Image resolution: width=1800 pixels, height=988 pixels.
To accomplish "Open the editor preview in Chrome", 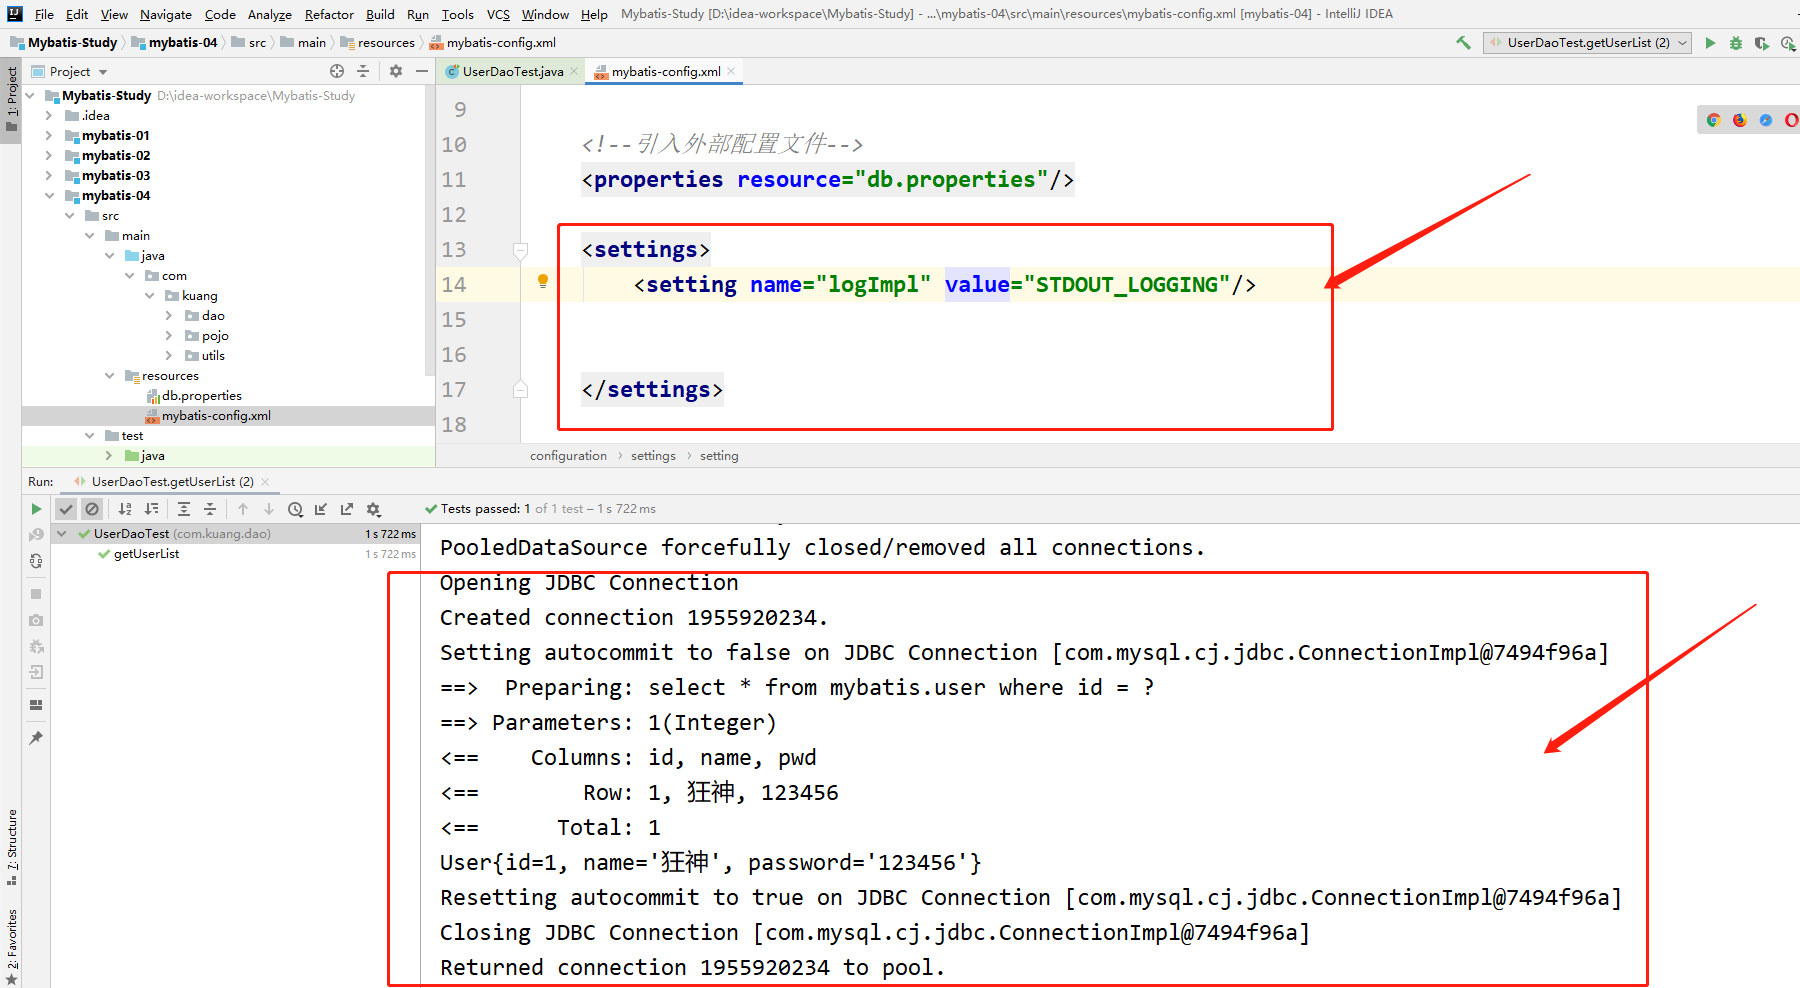I will (1713, 120).
